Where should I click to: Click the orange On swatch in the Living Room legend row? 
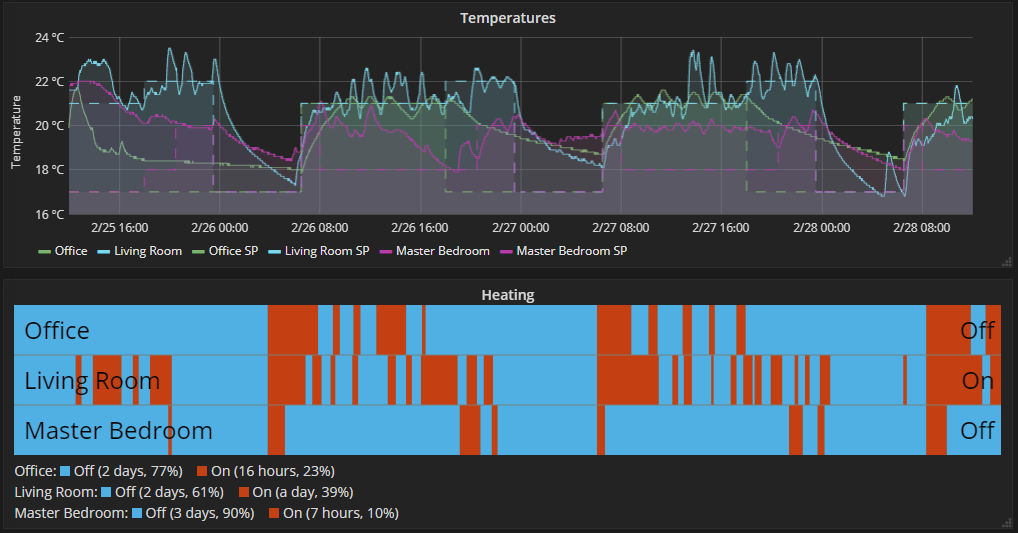click(243, 492)
